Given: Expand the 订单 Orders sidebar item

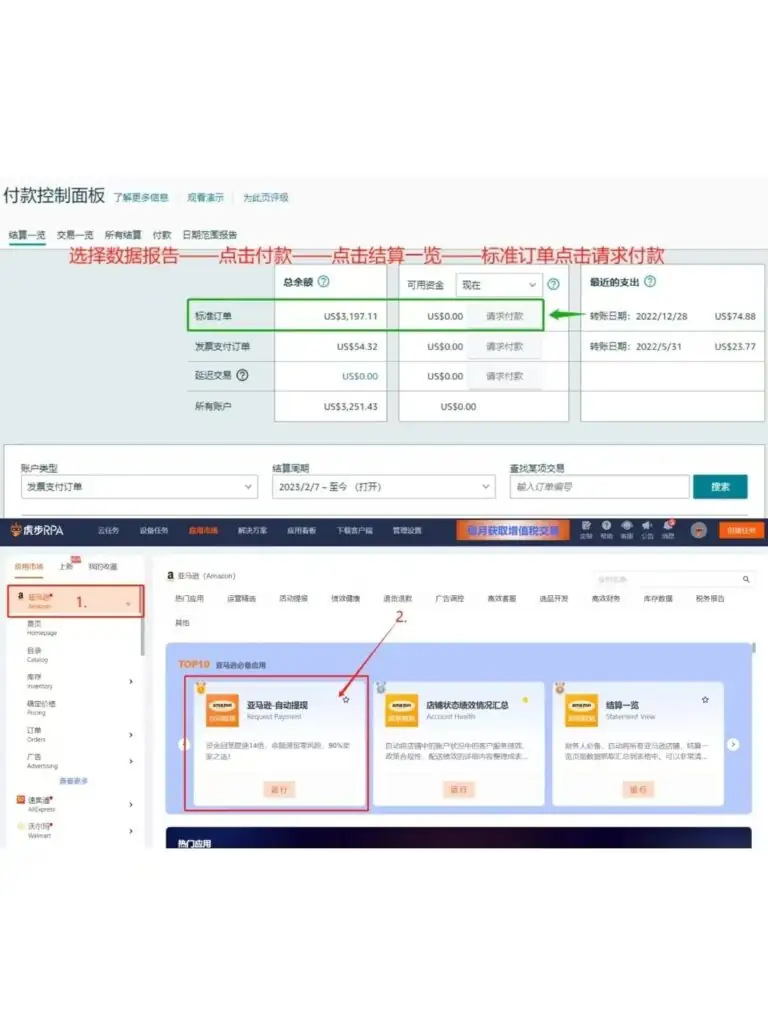Looking at the screenshot, I should pyautogui.click(x=131, y=735).
